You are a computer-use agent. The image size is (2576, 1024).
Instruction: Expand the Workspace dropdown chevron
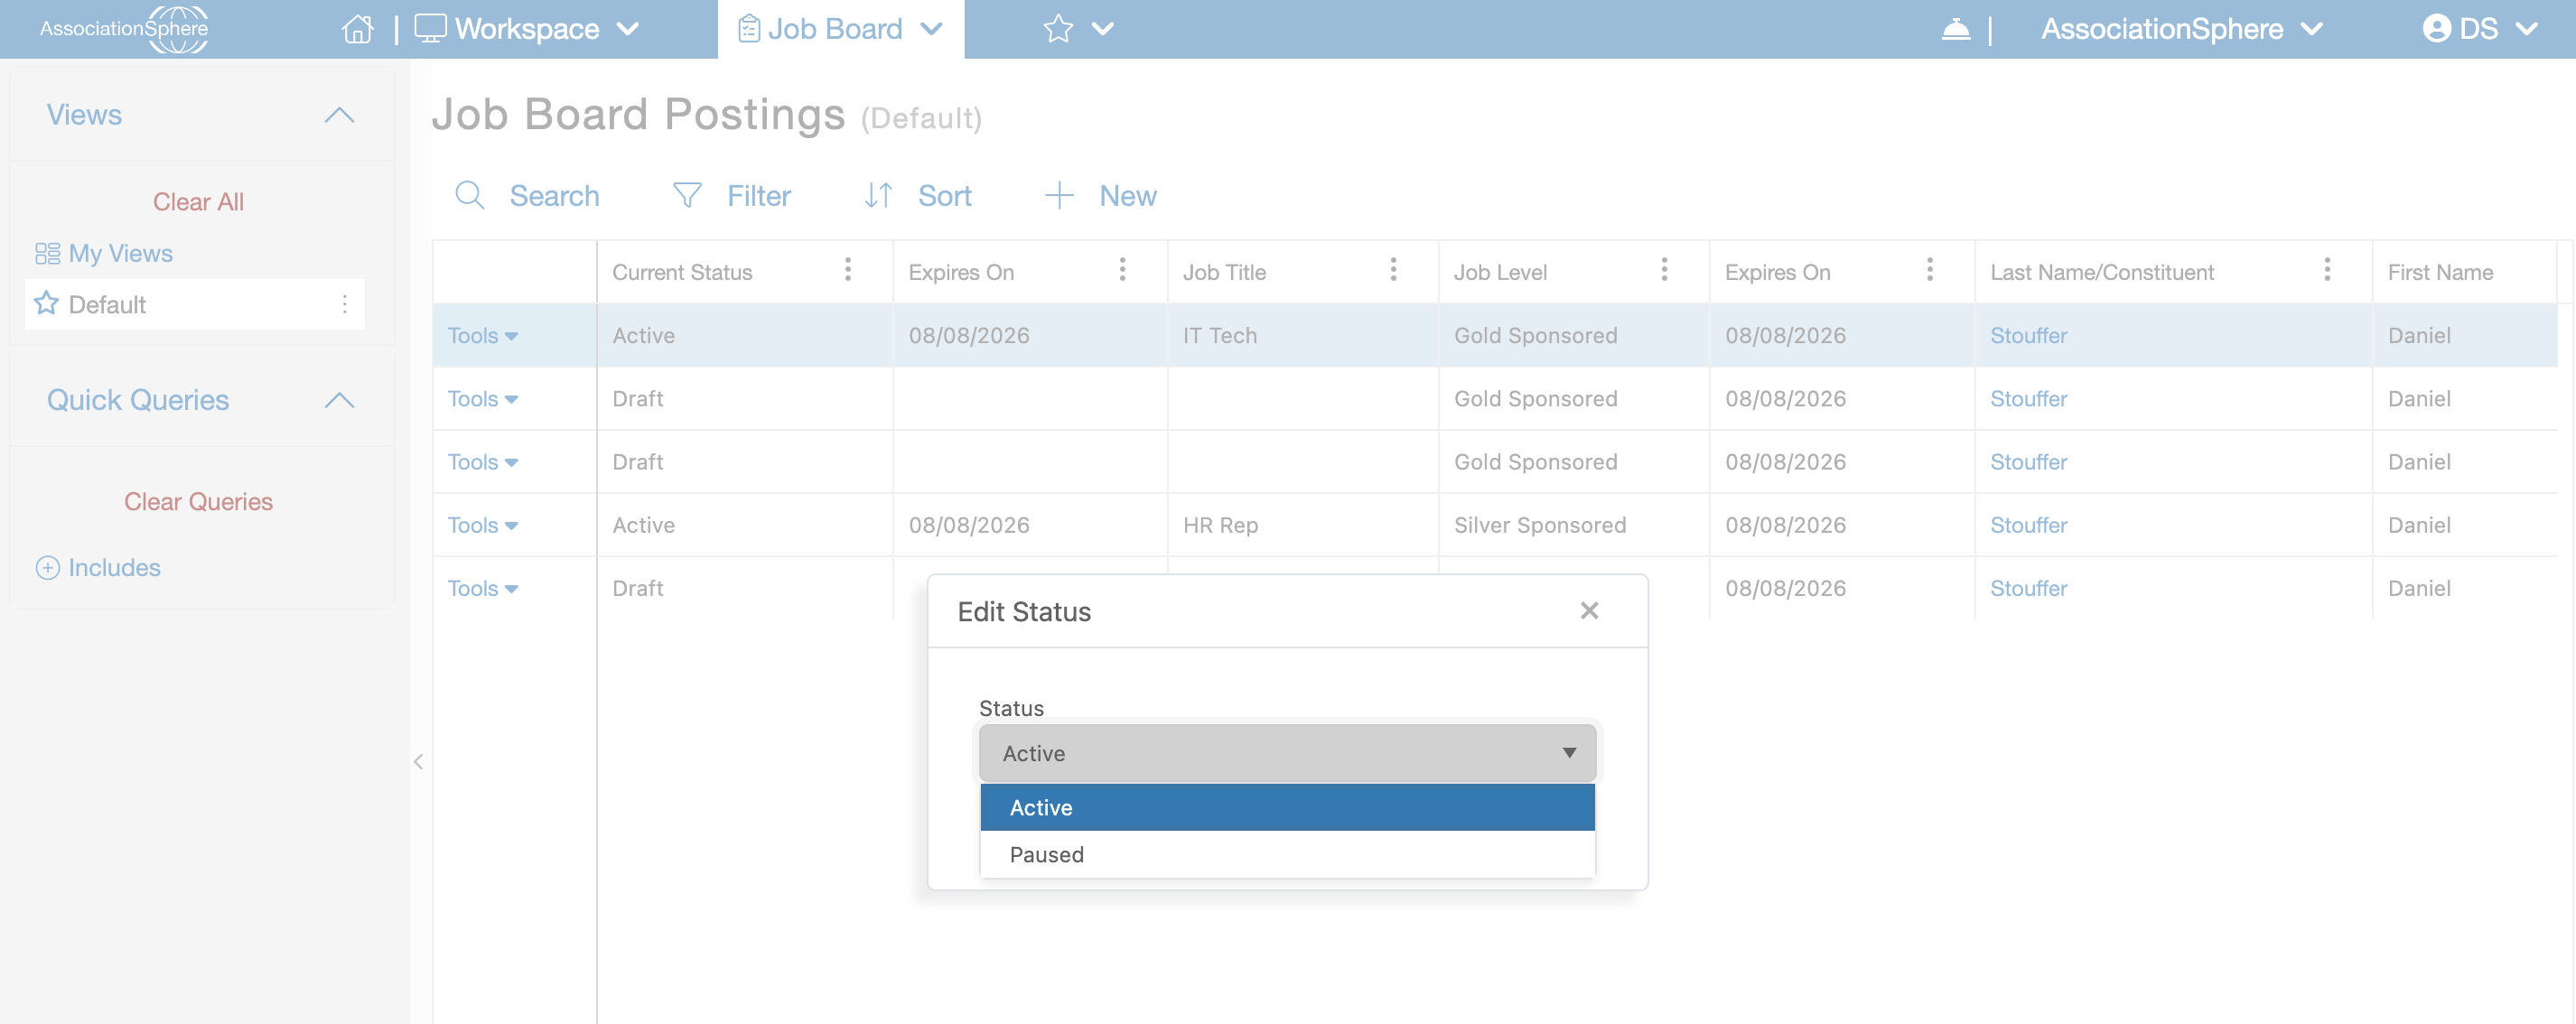(628, 29)
